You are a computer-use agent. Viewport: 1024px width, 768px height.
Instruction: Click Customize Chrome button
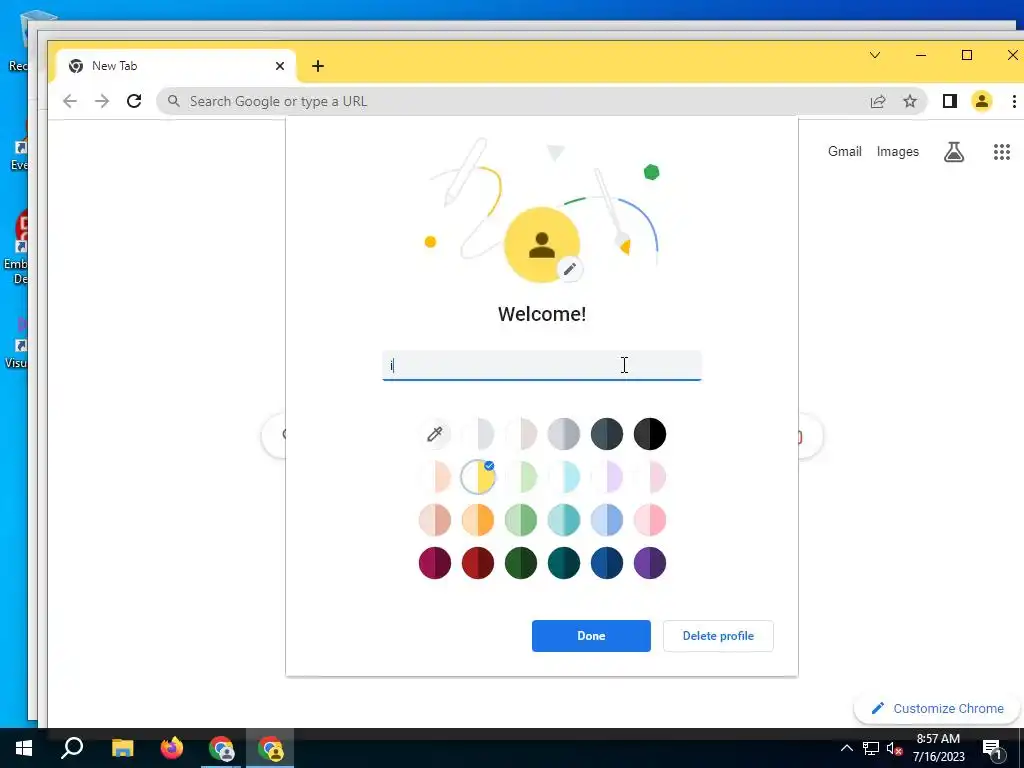[938, 709]
